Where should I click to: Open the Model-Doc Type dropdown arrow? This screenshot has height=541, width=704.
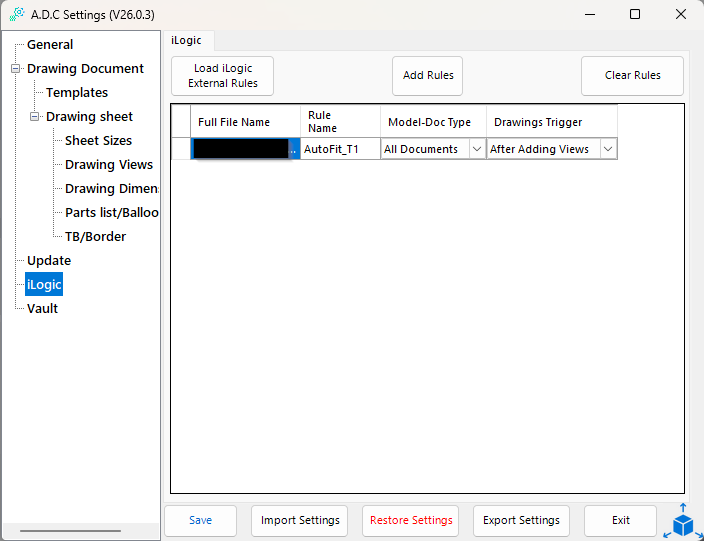point(477,149)
